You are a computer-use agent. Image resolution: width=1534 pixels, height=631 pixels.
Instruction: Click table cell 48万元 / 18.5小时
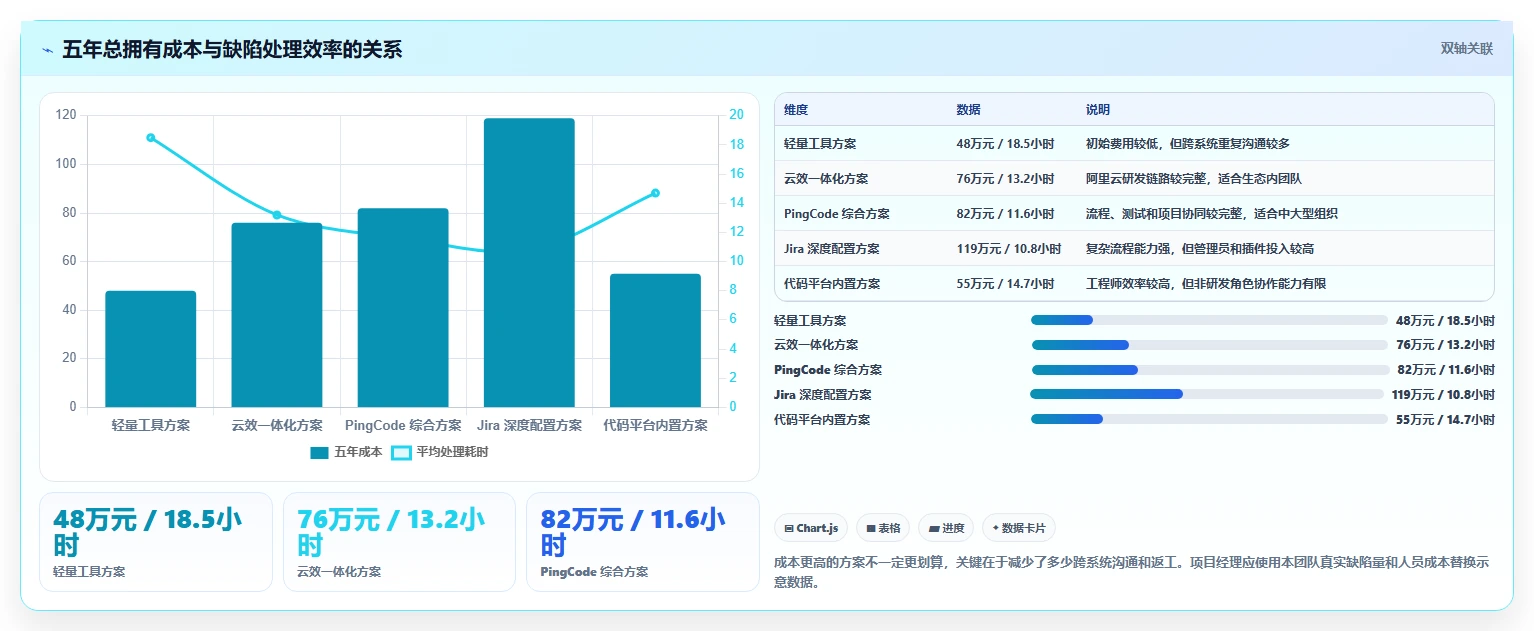coord(1005,144)
